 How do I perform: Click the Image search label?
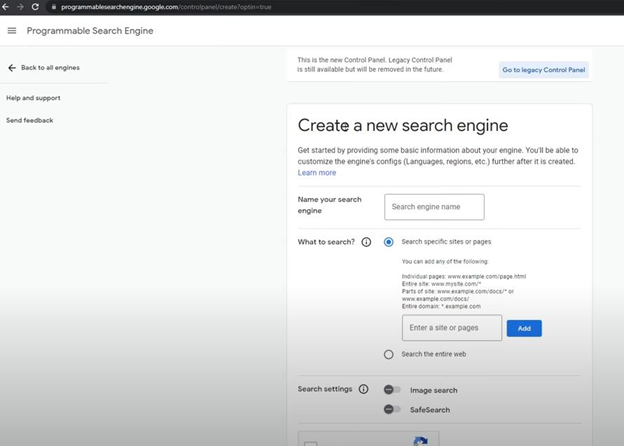(x=433, y=390)
